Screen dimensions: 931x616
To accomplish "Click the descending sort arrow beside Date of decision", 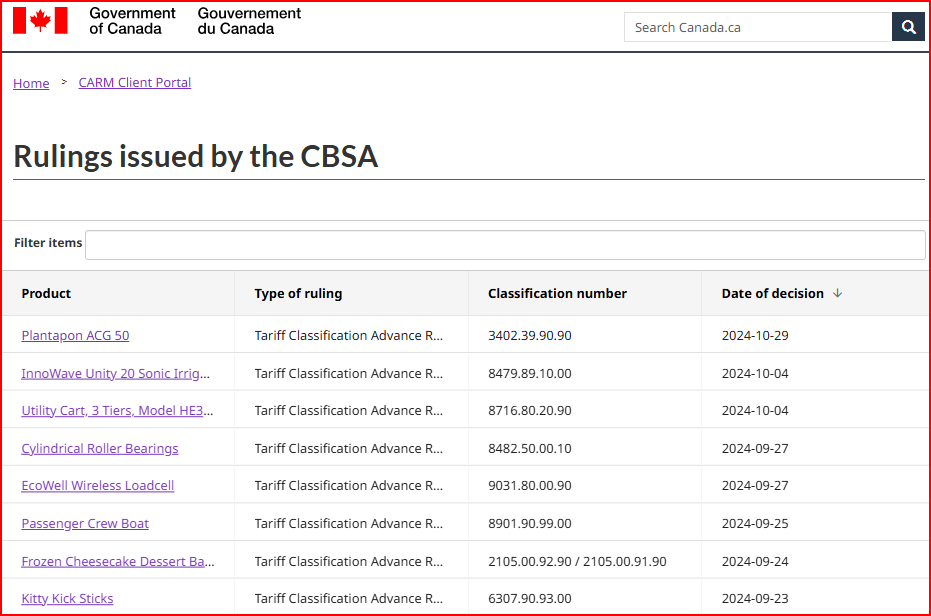I will (837, 293).
